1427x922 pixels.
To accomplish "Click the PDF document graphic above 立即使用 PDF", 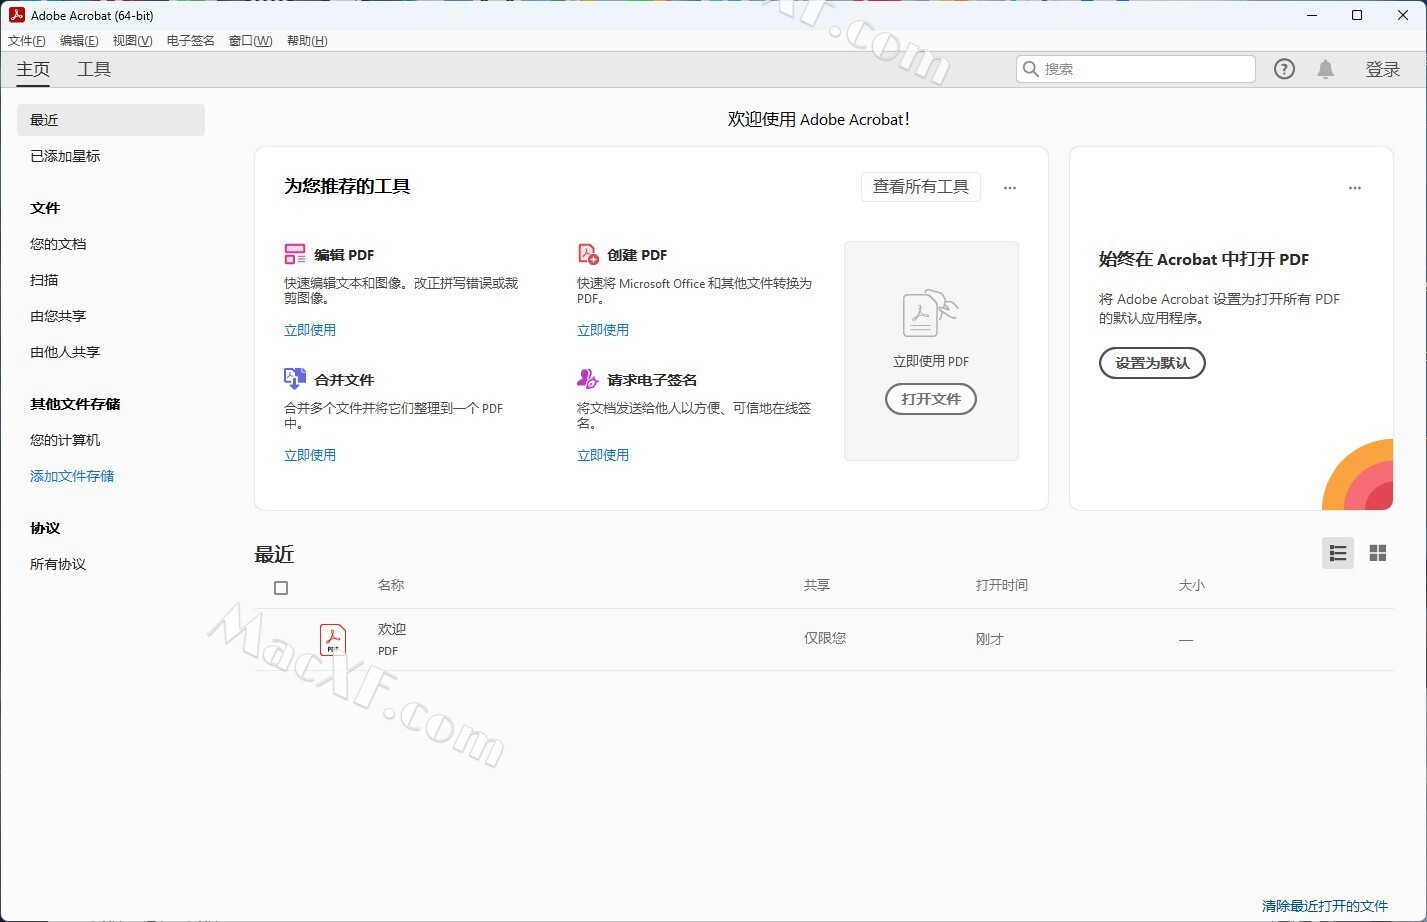I will coord(930,313).
